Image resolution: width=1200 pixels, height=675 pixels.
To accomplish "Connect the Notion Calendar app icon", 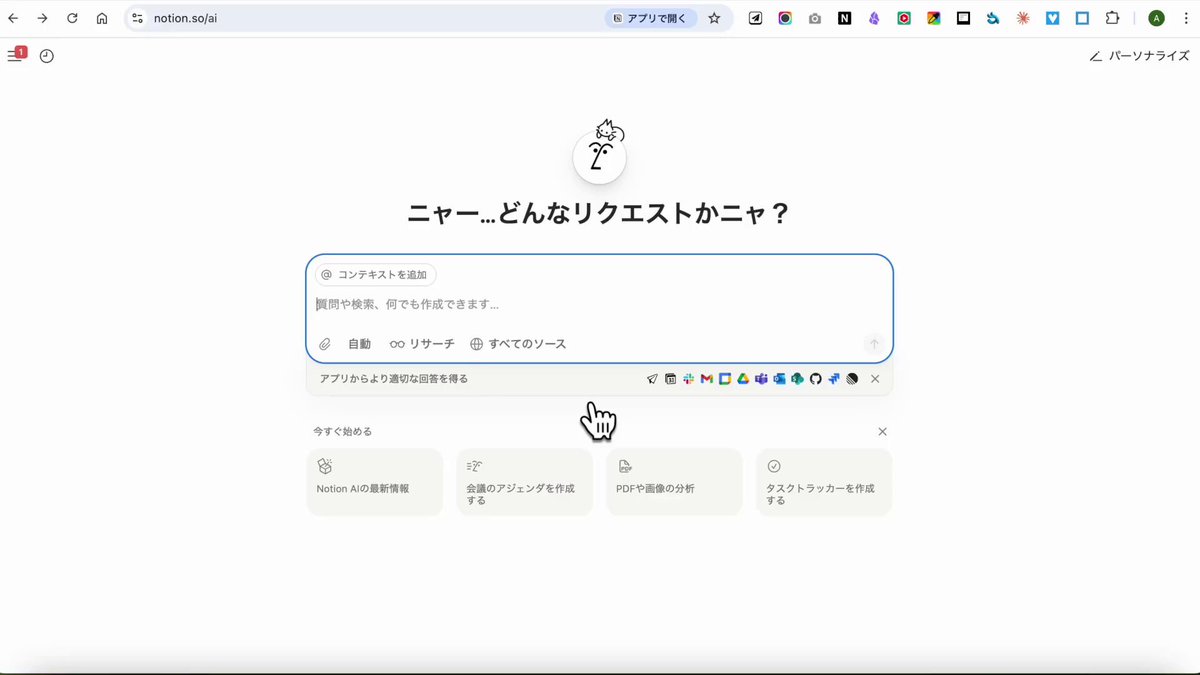I will click(x=671, y=379).
